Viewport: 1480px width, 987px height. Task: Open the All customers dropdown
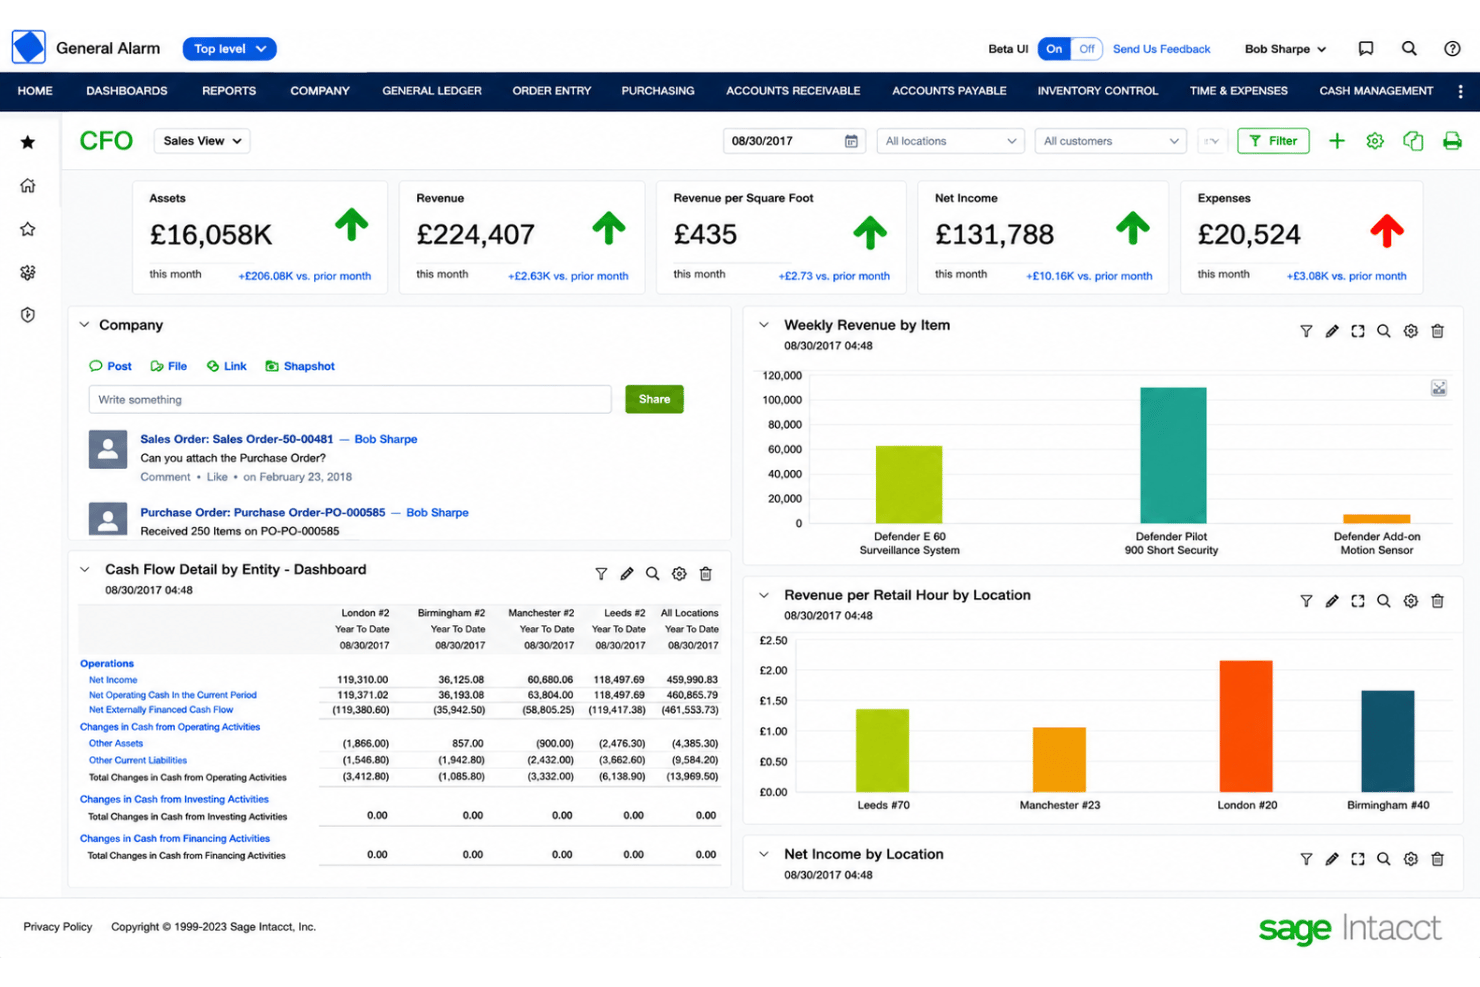1110,141
